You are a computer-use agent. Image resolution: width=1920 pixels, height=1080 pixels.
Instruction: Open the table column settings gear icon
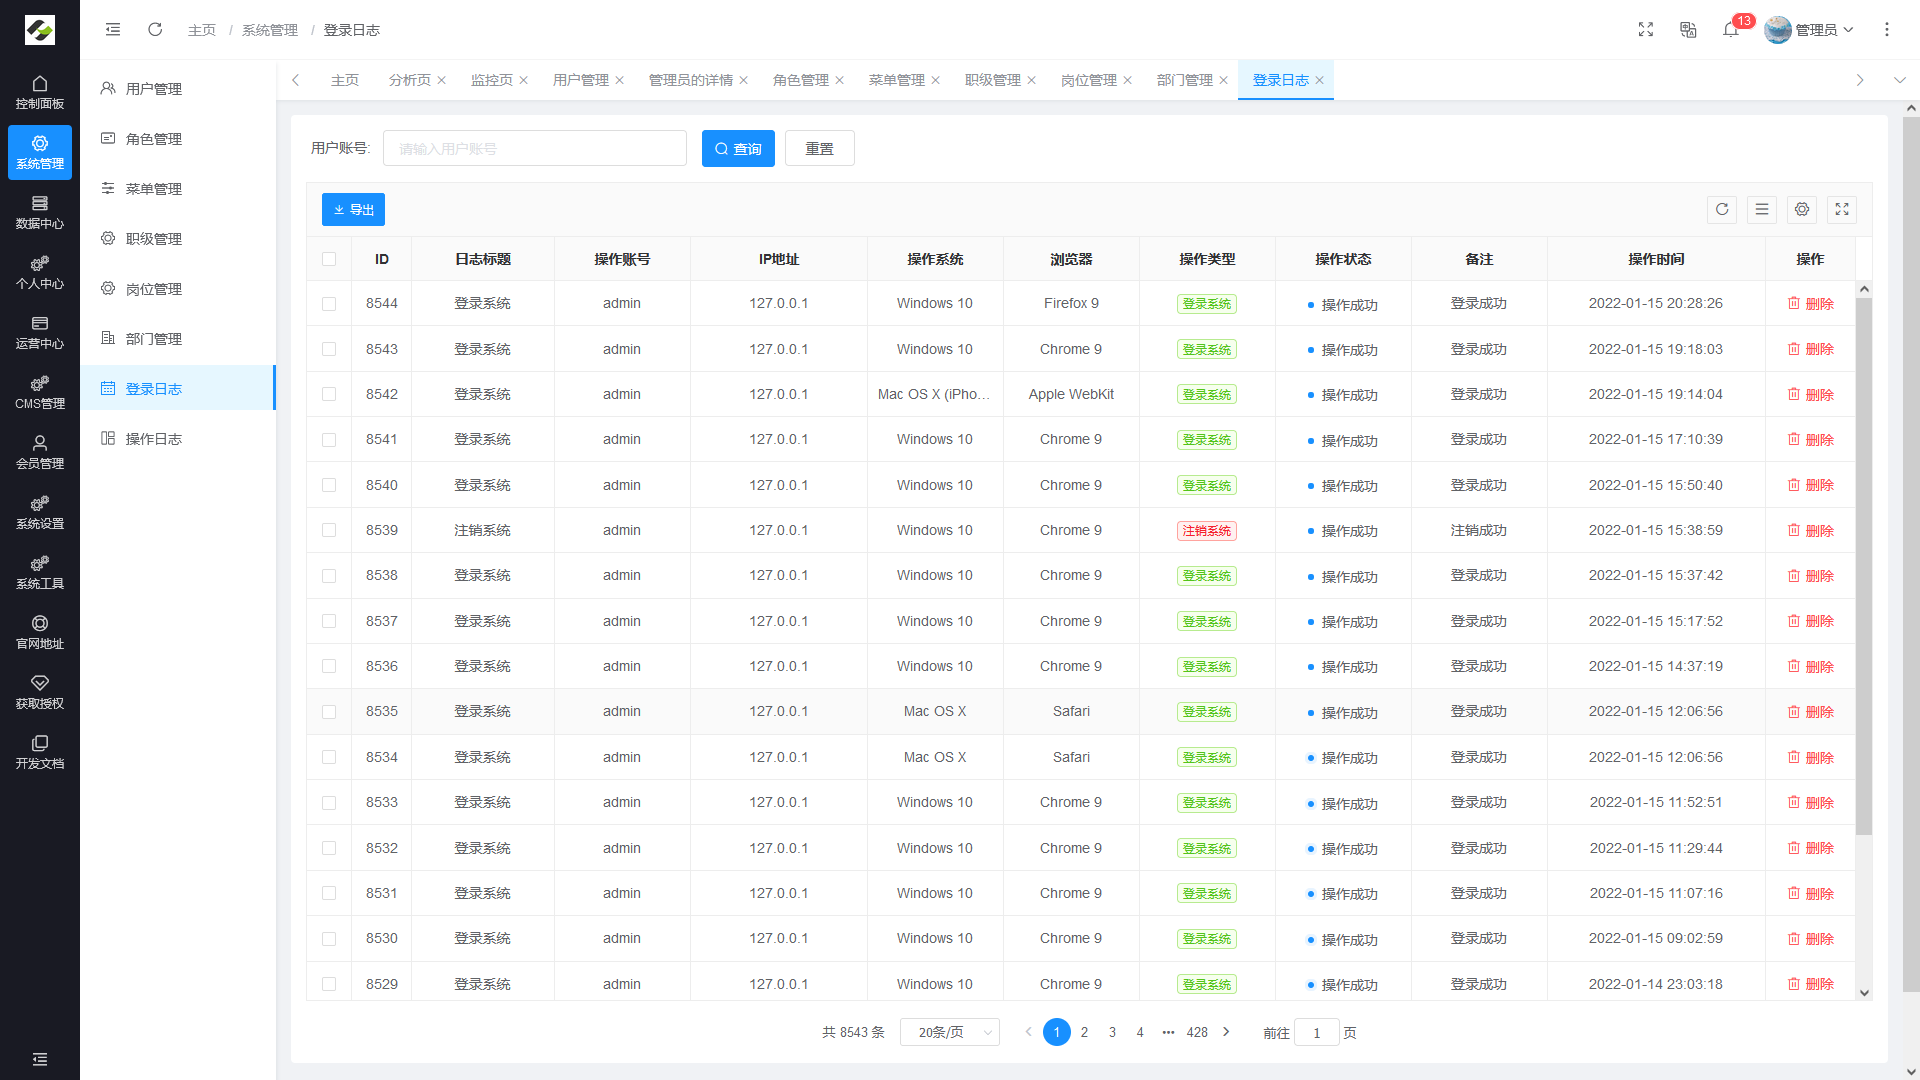(x=1802, y=210)
